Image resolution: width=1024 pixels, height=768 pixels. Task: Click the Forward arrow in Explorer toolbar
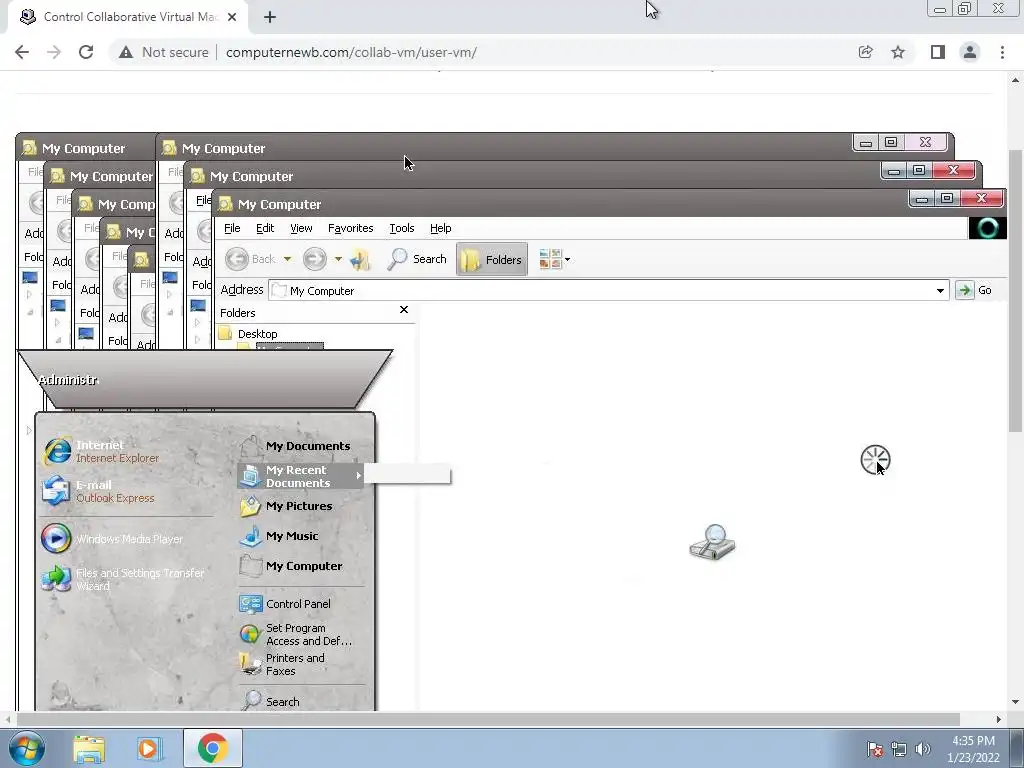point(314,259)
